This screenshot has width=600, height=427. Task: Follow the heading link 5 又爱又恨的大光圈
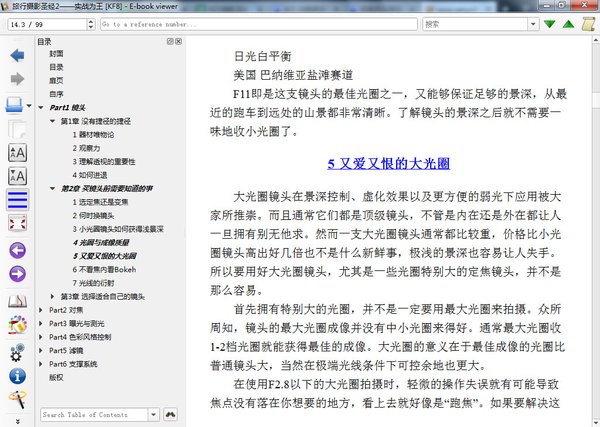[x=388, y=163]
